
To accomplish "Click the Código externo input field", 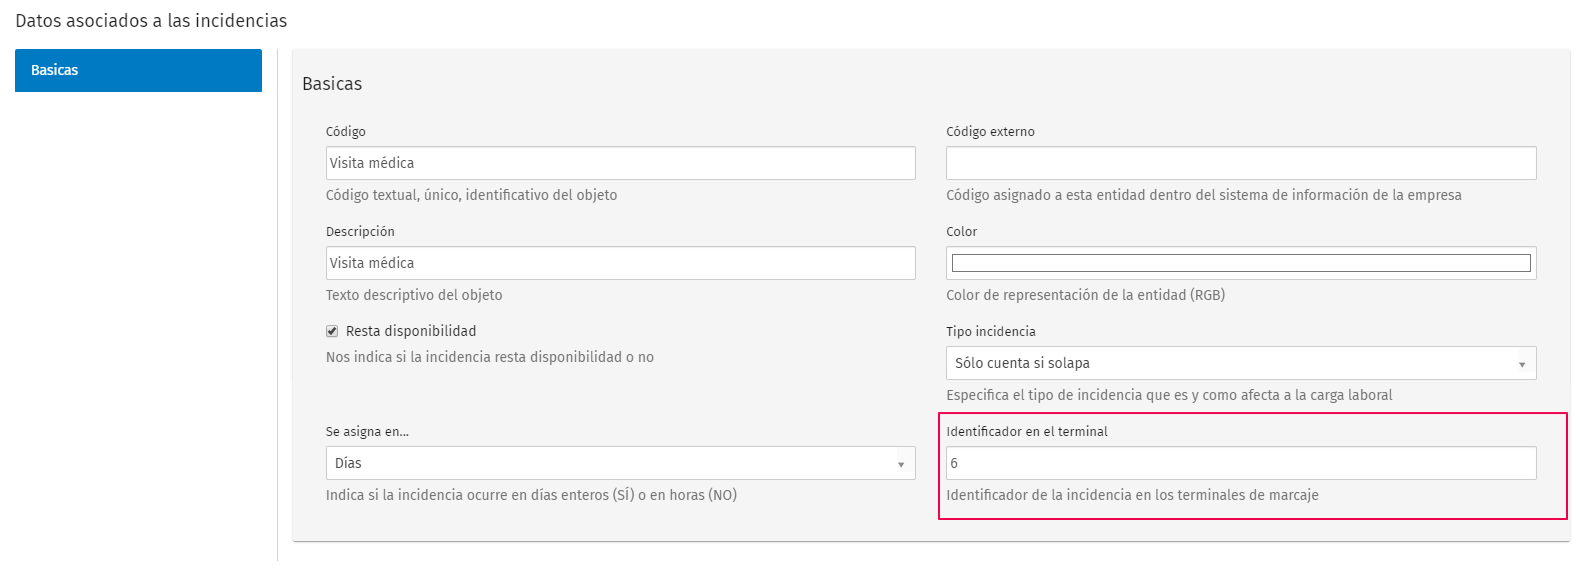I will coord(1241,163).
